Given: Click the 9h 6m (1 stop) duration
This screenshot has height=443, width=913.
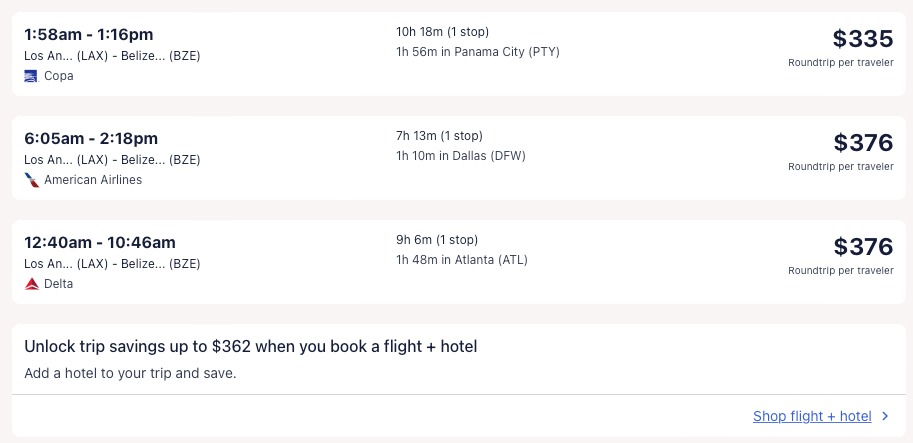Looking at the screenshot, I should pos(437,239).
